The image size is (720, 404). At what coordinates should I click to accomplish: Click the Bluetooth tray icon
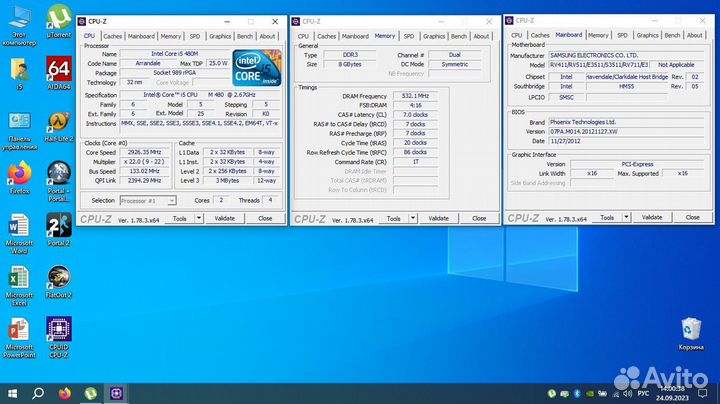coord(577,394)
